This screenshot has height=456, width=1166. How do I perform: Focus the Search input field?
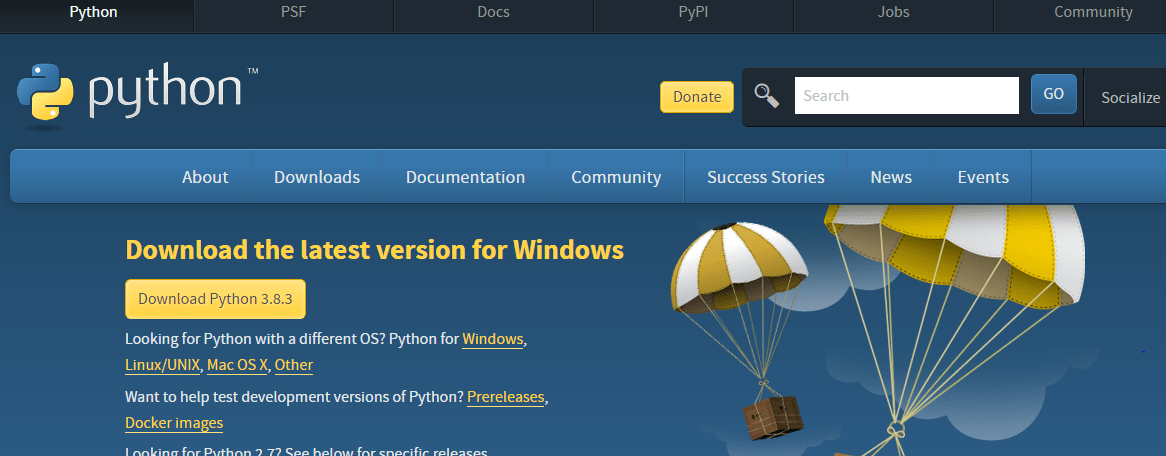pos(906,96)
